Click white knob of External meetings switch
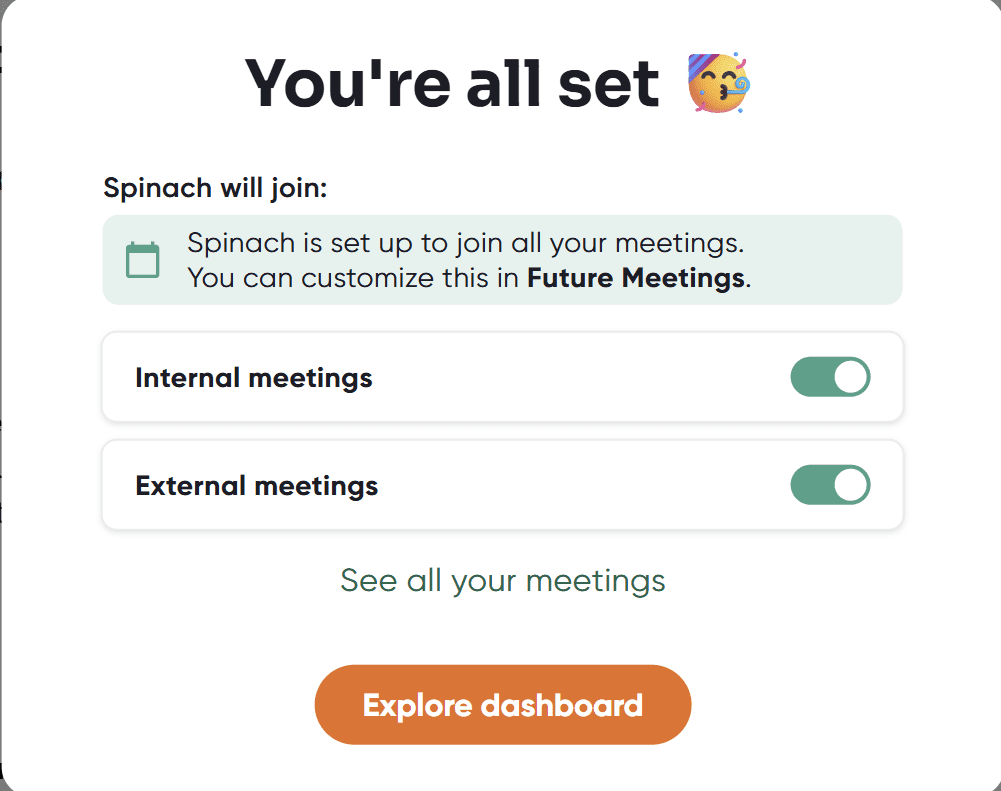 tap(851, 485)
